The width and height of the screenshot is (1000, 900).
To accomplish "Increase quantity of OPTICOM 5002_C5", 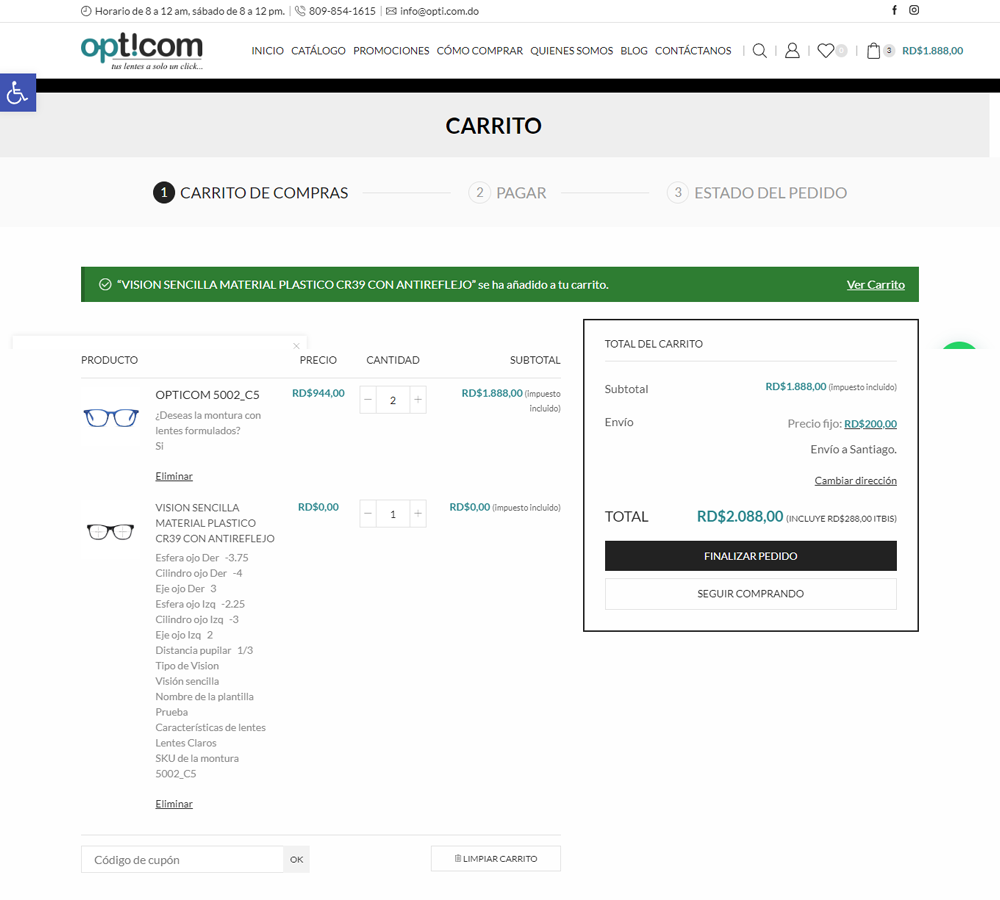I will [418, 400].
